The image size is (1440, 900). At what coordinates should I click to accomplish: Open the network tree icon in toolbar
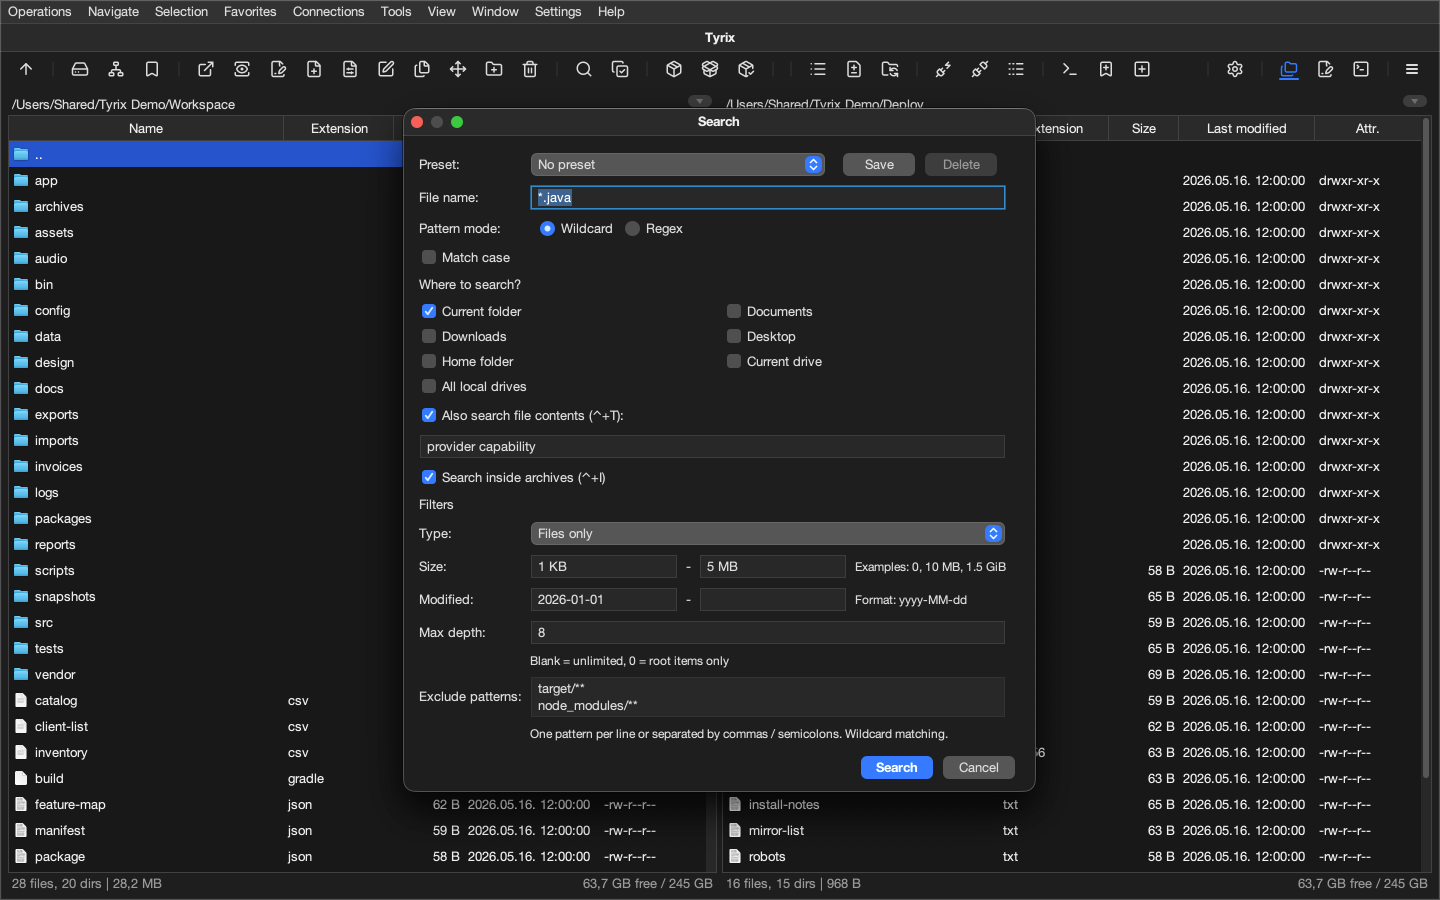(x=116, y=69)
